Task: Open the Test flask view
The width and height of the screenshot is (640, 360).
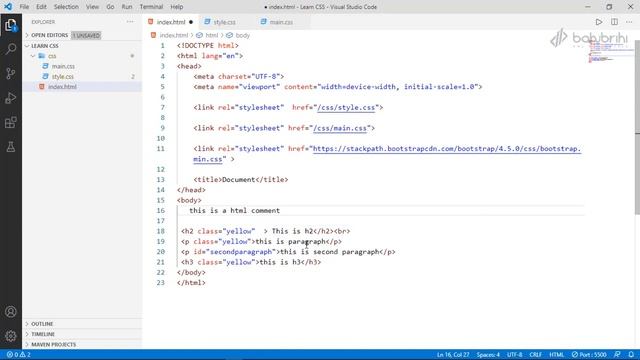Action: click(11, 147)
